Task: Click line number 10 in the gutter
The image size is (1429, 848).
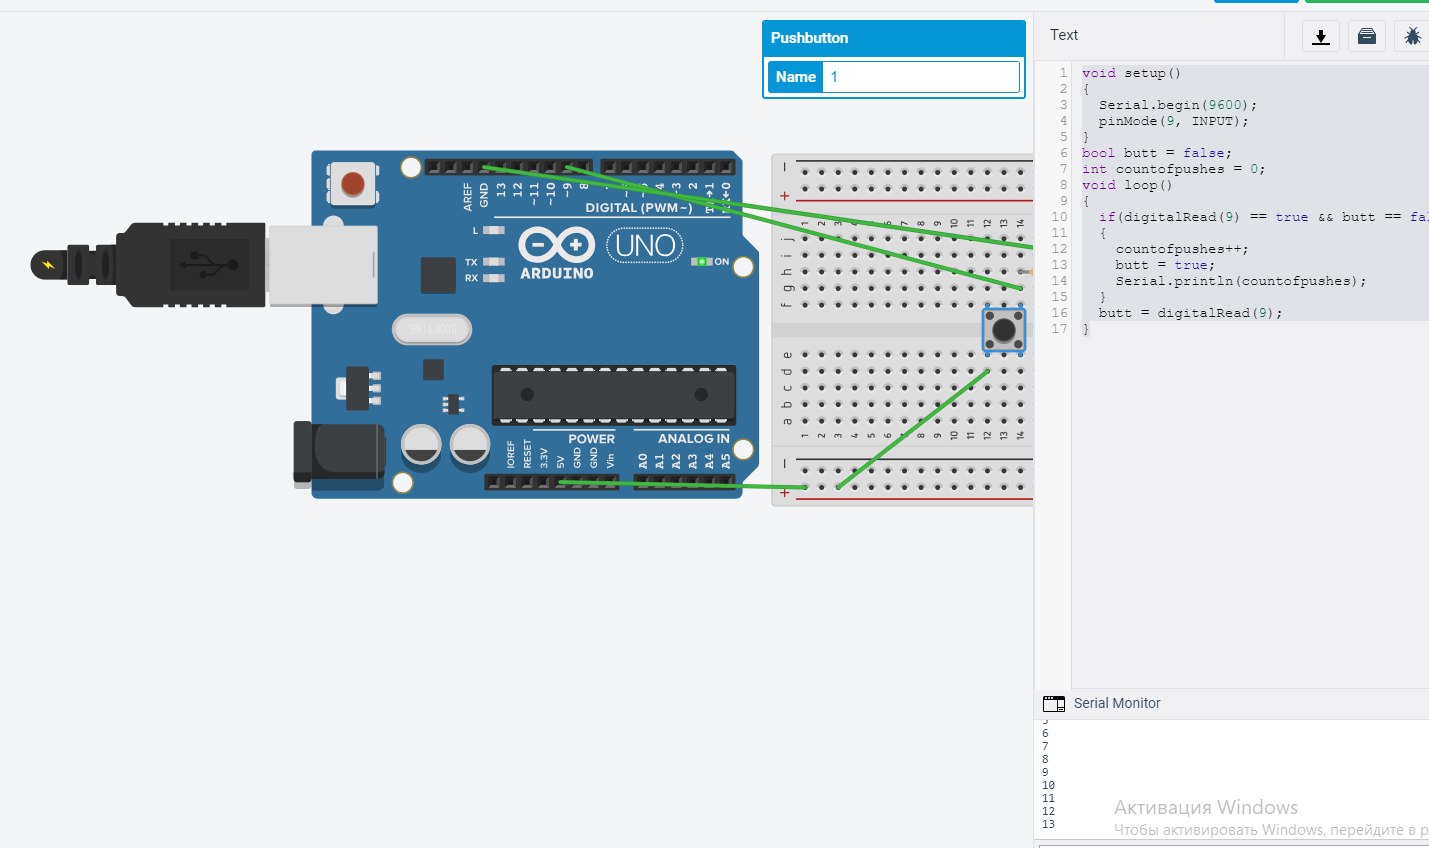Action: (x=1059, y=217)
